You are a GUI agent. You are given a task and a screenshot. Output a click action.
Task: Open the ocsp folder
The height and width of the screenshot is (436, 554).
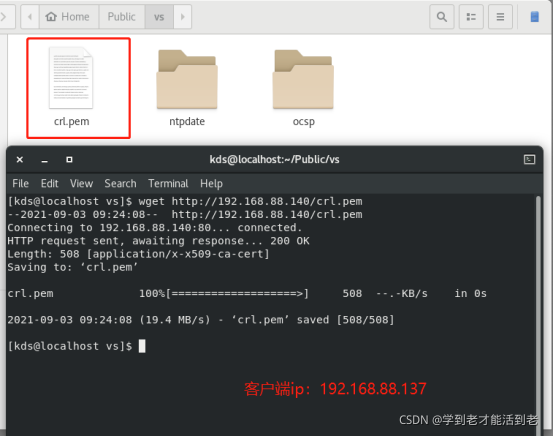[x=303, y=79]
